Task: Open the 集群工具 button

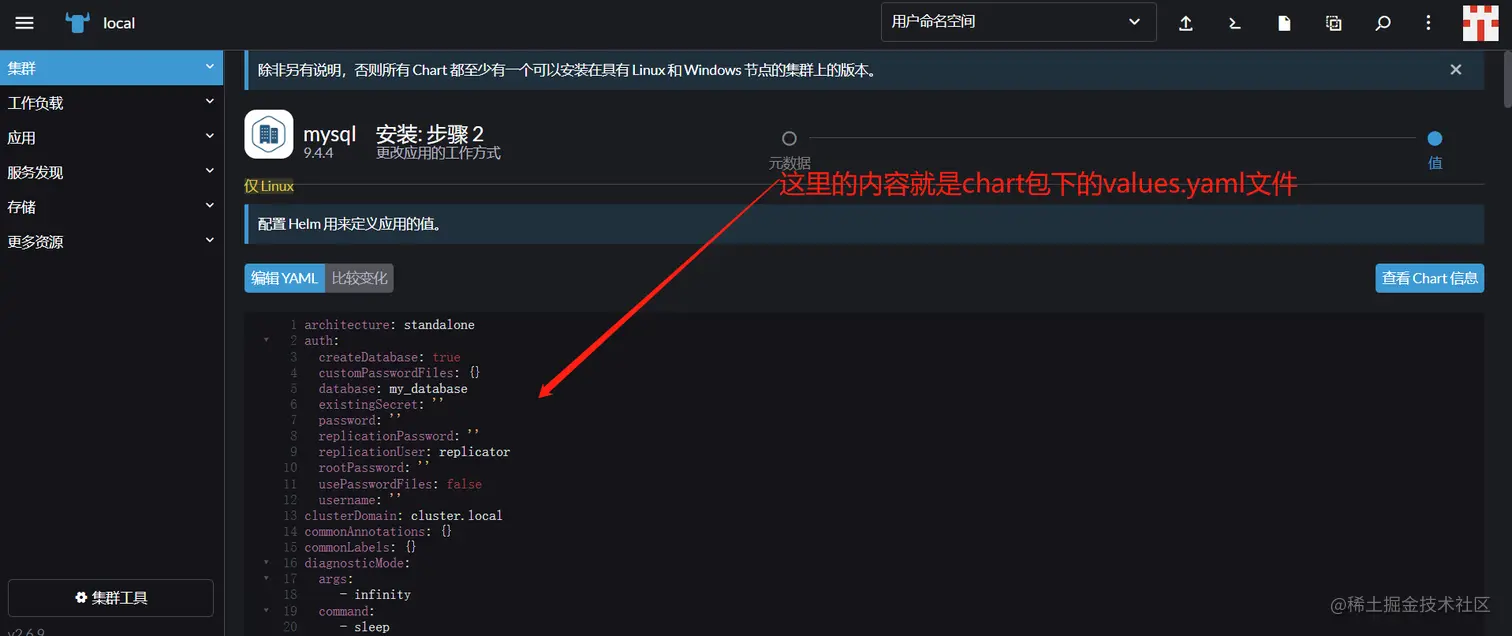Action: (x=111, y=598)
